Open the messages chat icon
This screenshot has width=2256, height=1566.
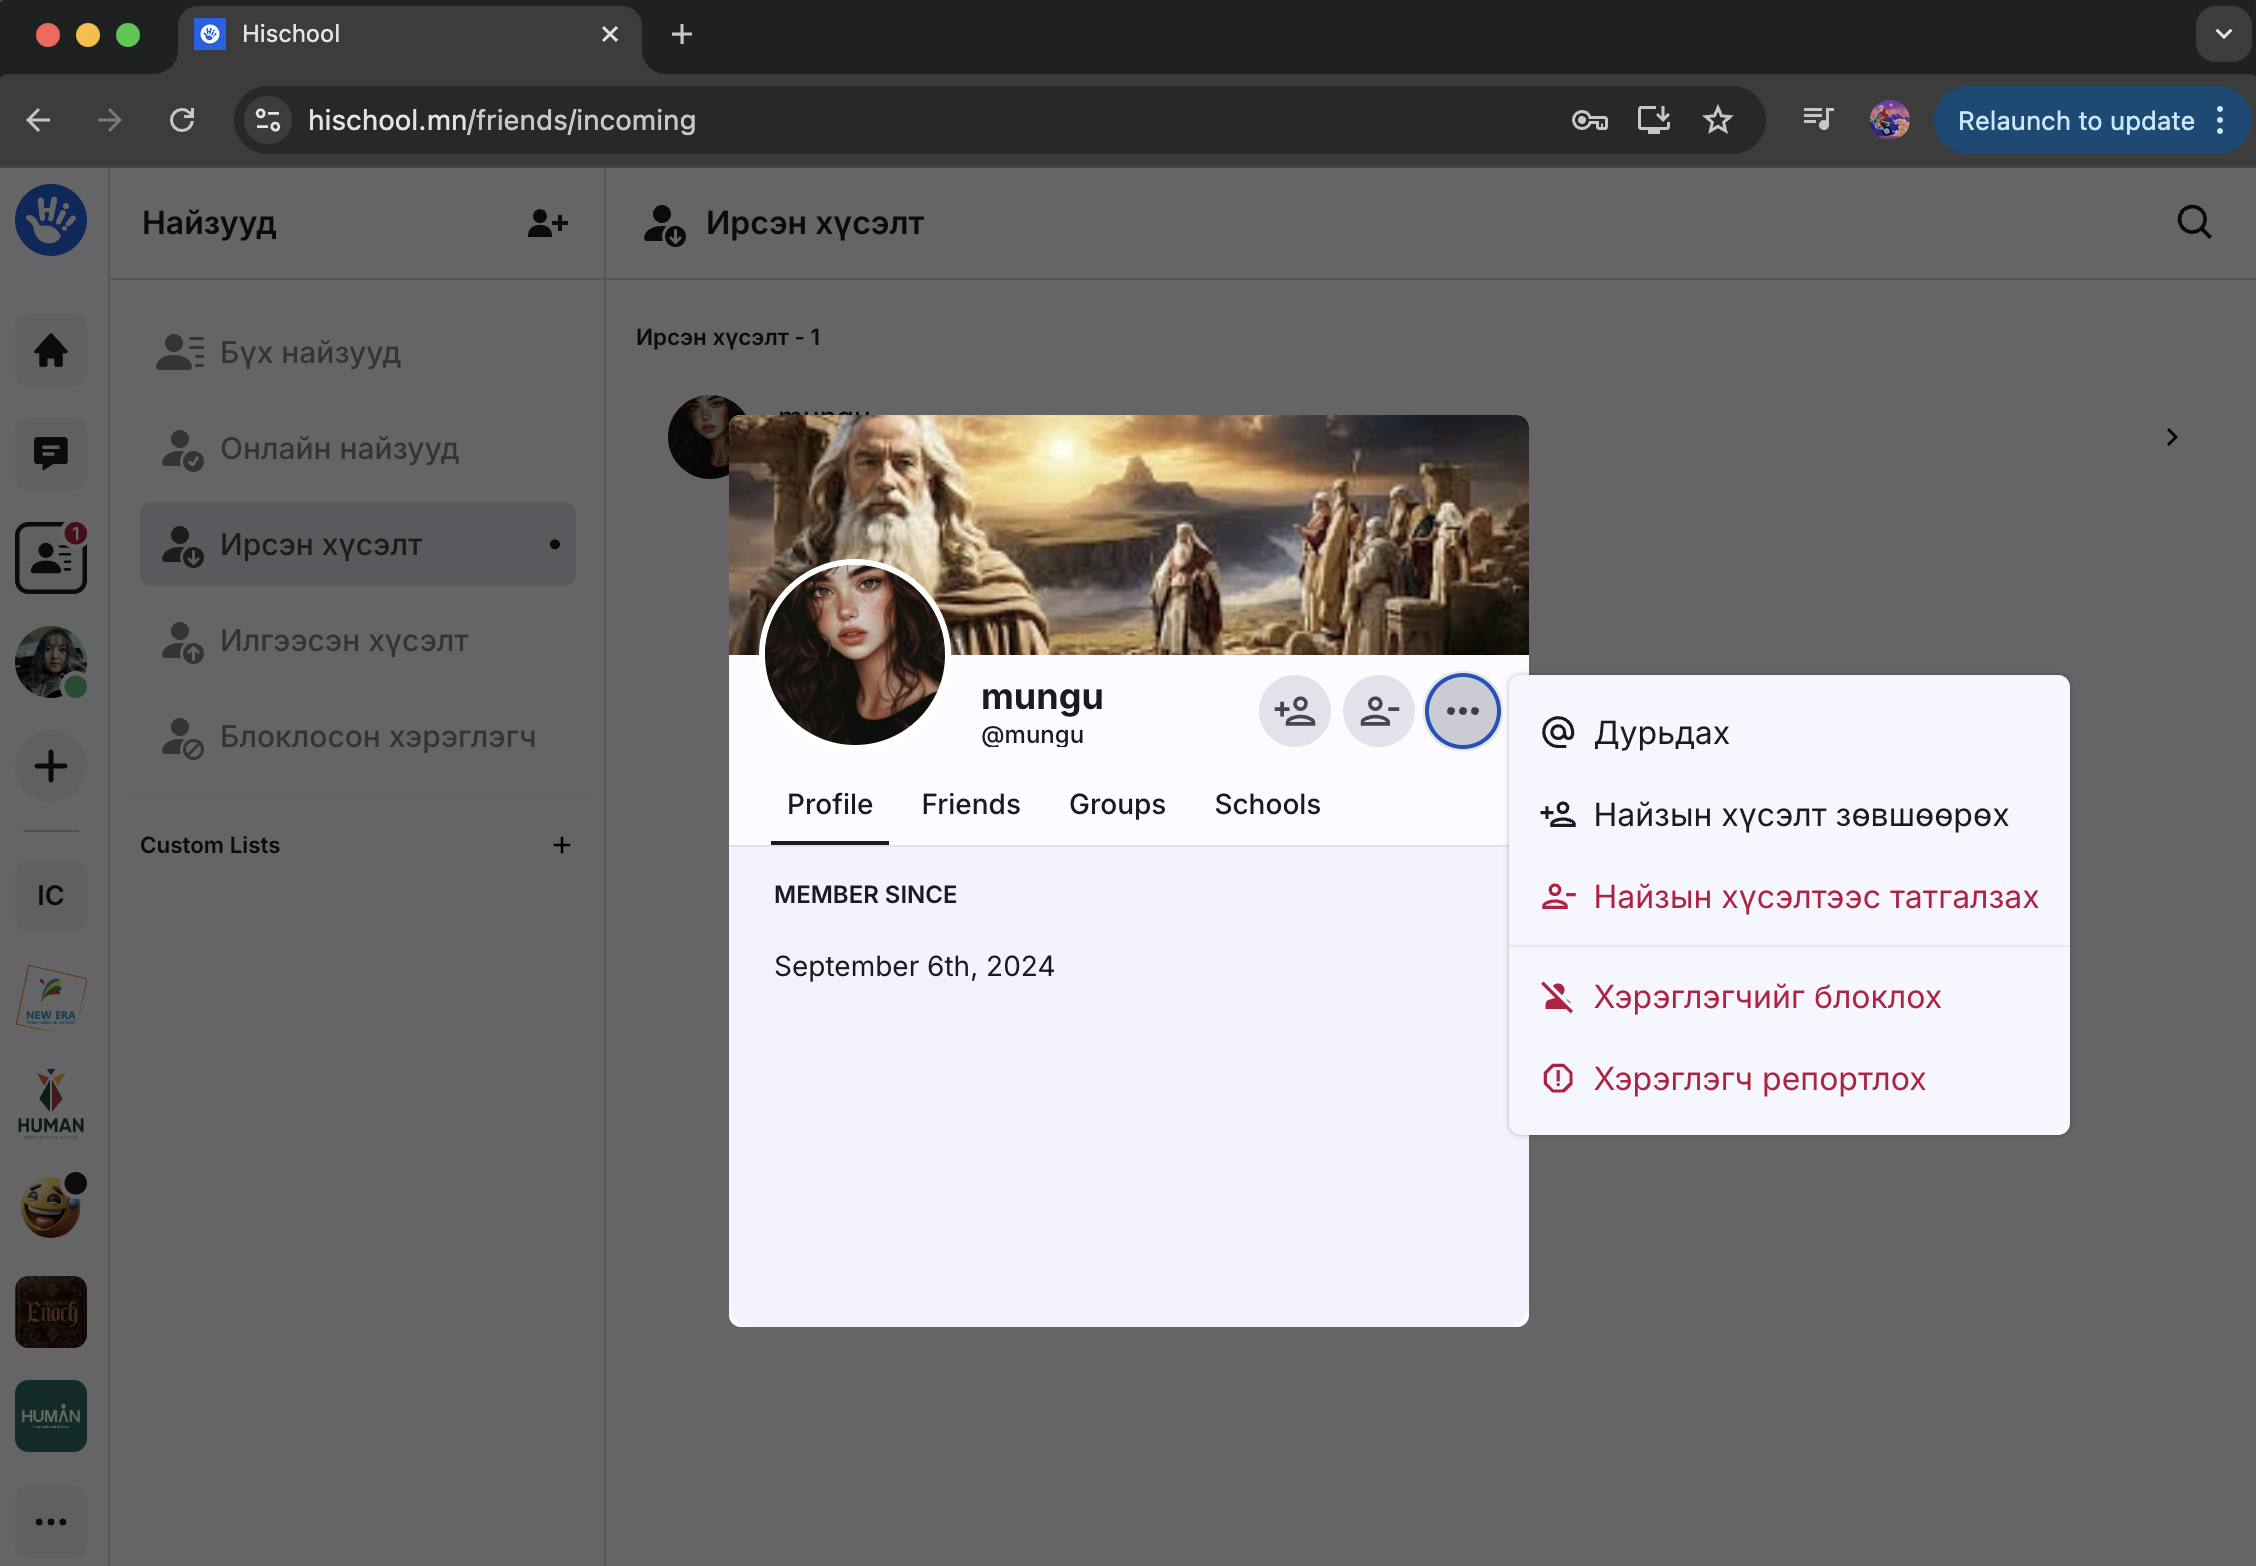(51, 453)
